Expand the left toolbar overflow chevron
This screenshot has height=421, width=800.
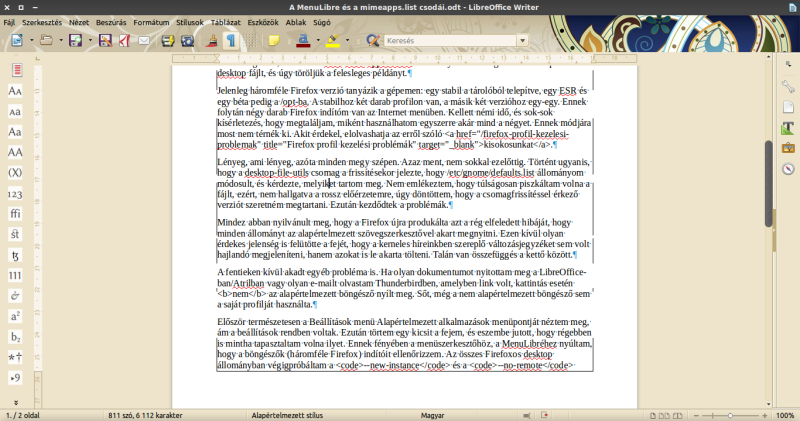click(16, 403)
